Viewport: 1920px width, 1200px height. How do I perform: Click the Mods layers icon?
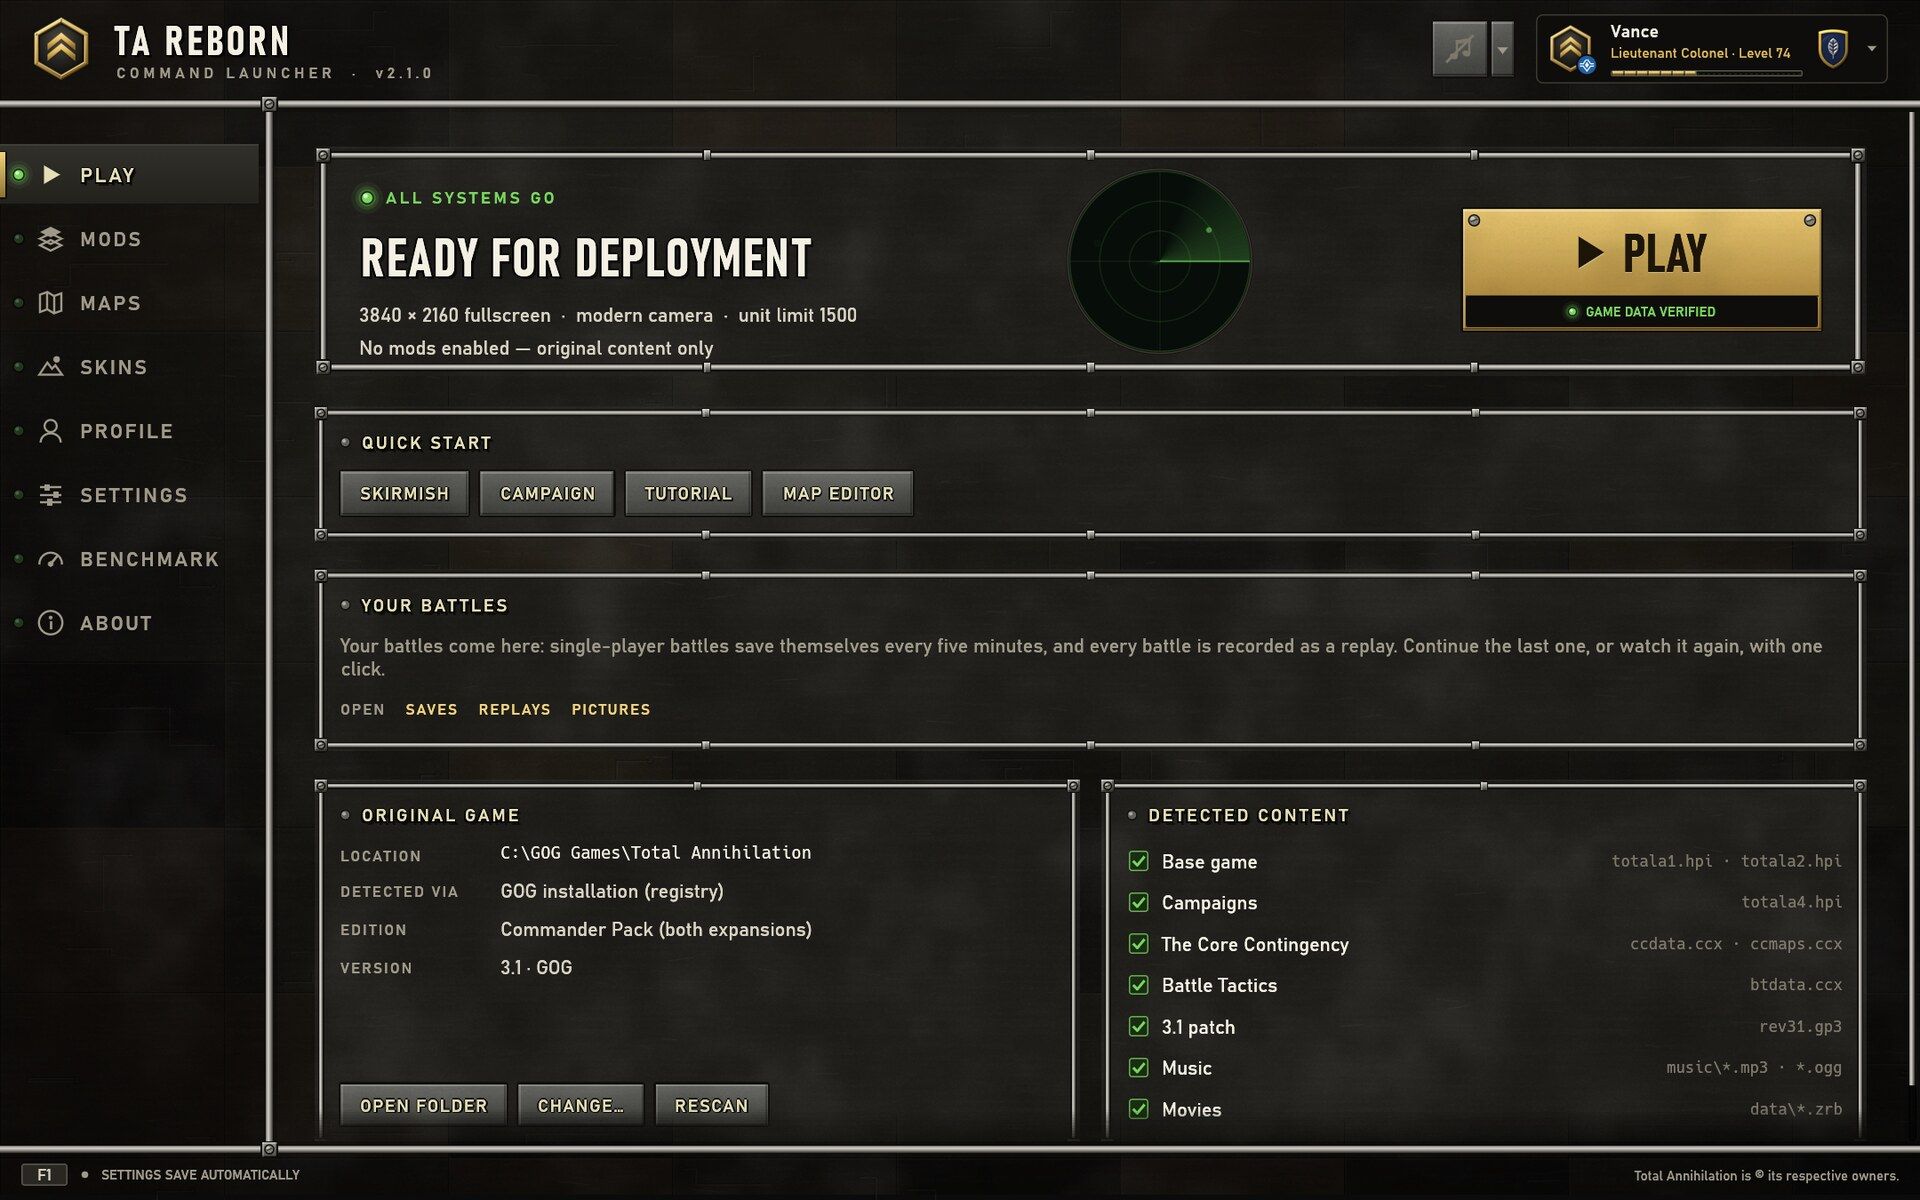pyautogui.click(x=51, y=239)
